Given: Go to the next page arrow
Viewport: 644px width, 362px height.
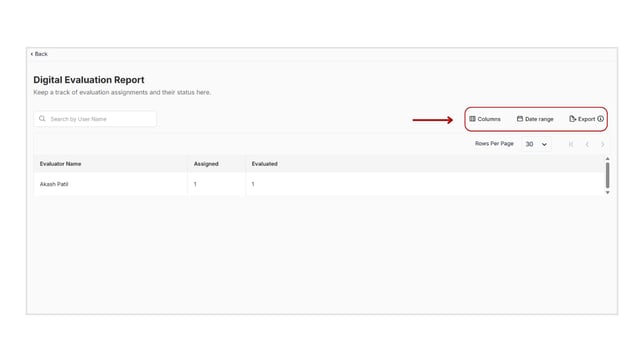Looking at the screenshot, I should point(603,144).
